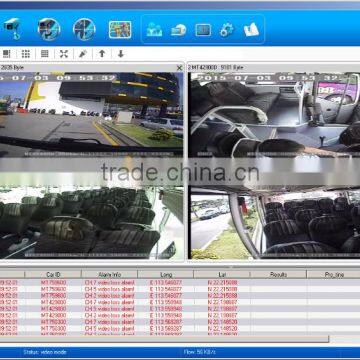Click the up arrow toolbar icon
Screen dimensions: 360x360
tap(102, 54)
